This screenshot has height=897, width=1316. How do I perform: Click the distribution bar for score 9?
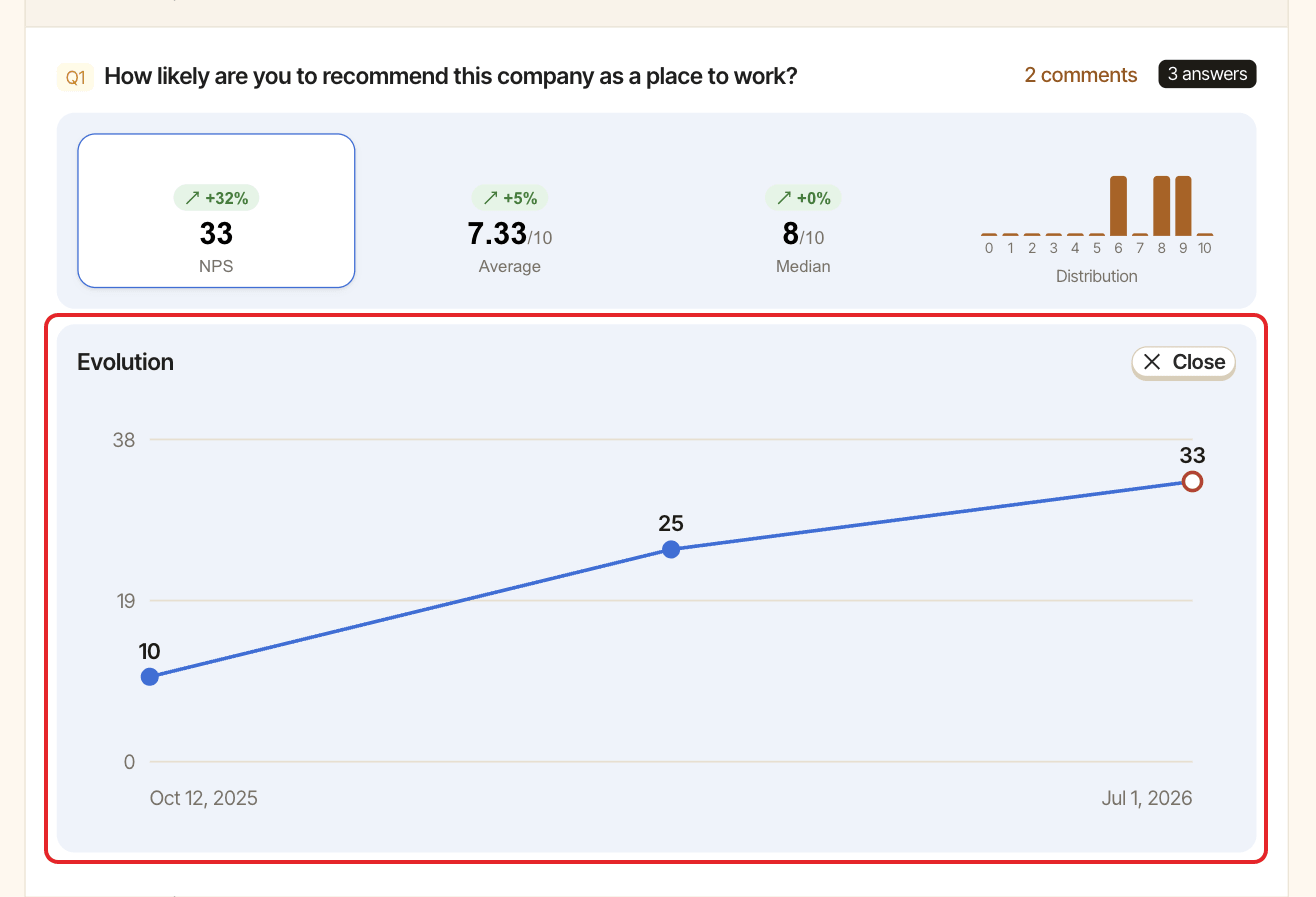pos(1183,206)
